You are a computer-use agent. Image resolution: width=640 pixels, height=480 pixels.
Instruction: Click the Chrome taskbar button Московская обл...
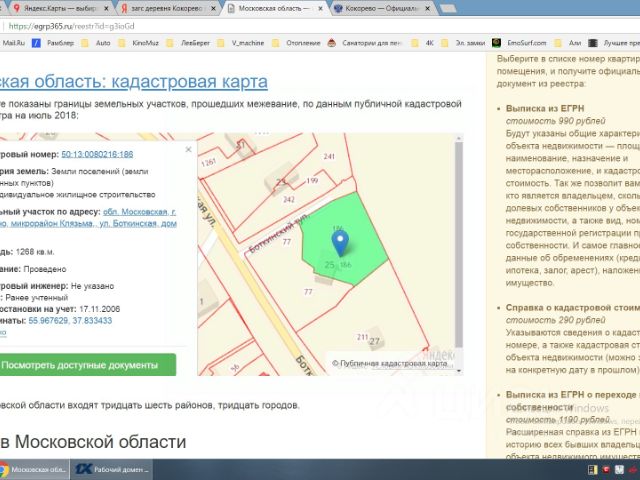(34, 469)
